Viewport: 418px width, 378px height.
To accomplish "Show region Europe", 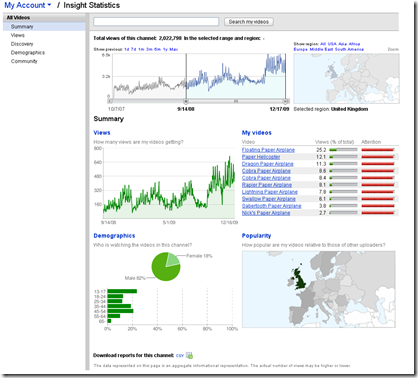I will point(301,49).
